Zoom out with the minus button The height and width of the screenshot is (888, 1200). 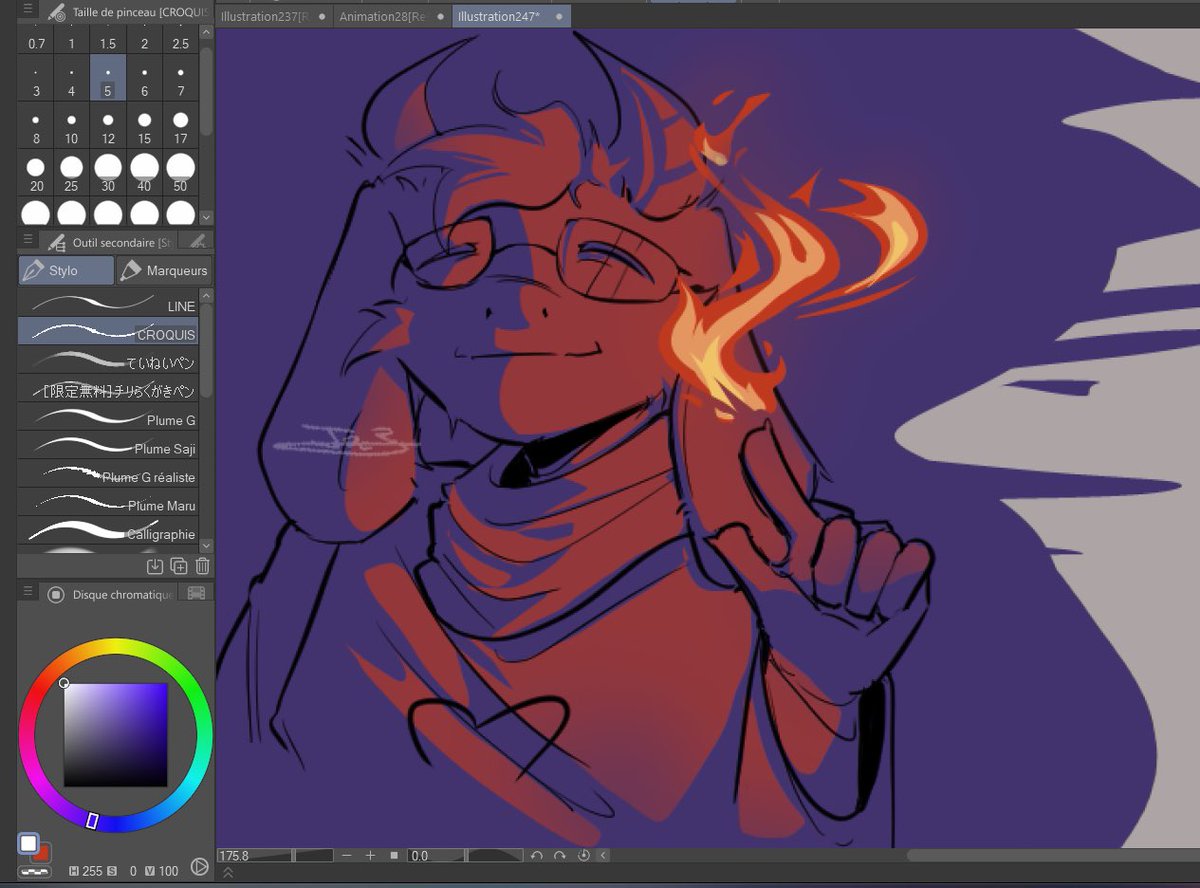(x=347, y=856)
